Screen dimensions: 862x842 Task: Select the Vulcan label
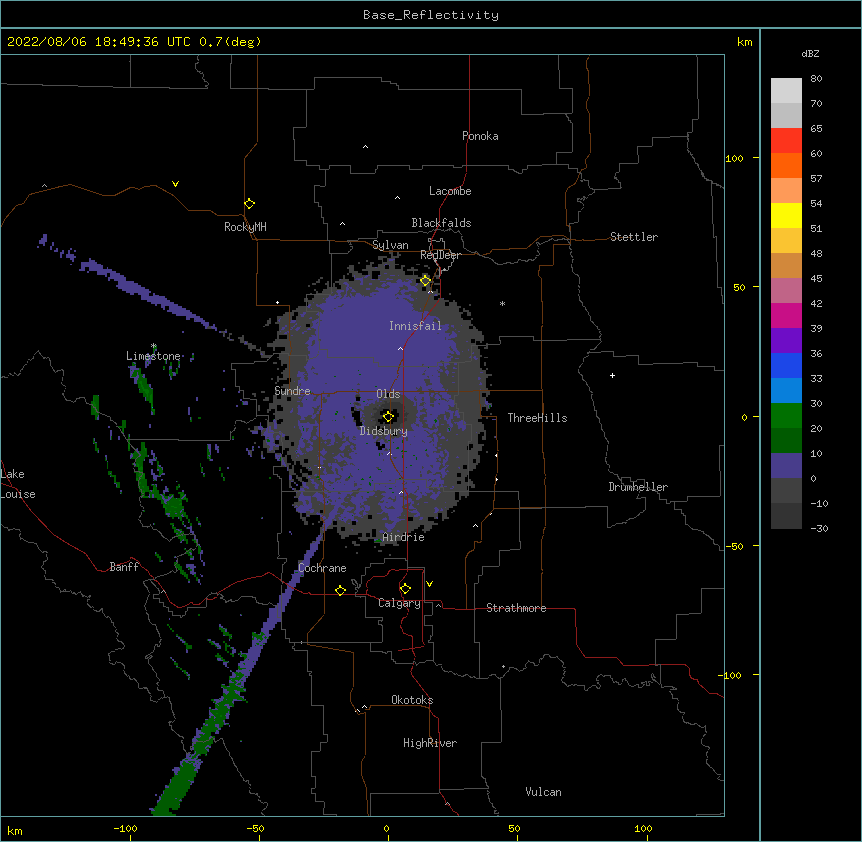pyautogui.click(x=543, y=792)
